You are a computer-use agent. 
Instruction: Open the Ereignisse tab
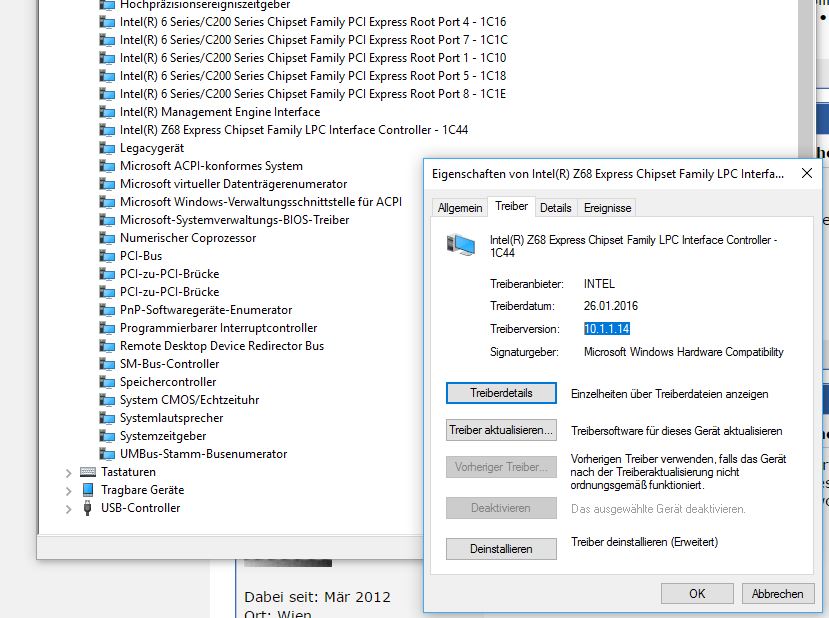(x=607, y=208)
